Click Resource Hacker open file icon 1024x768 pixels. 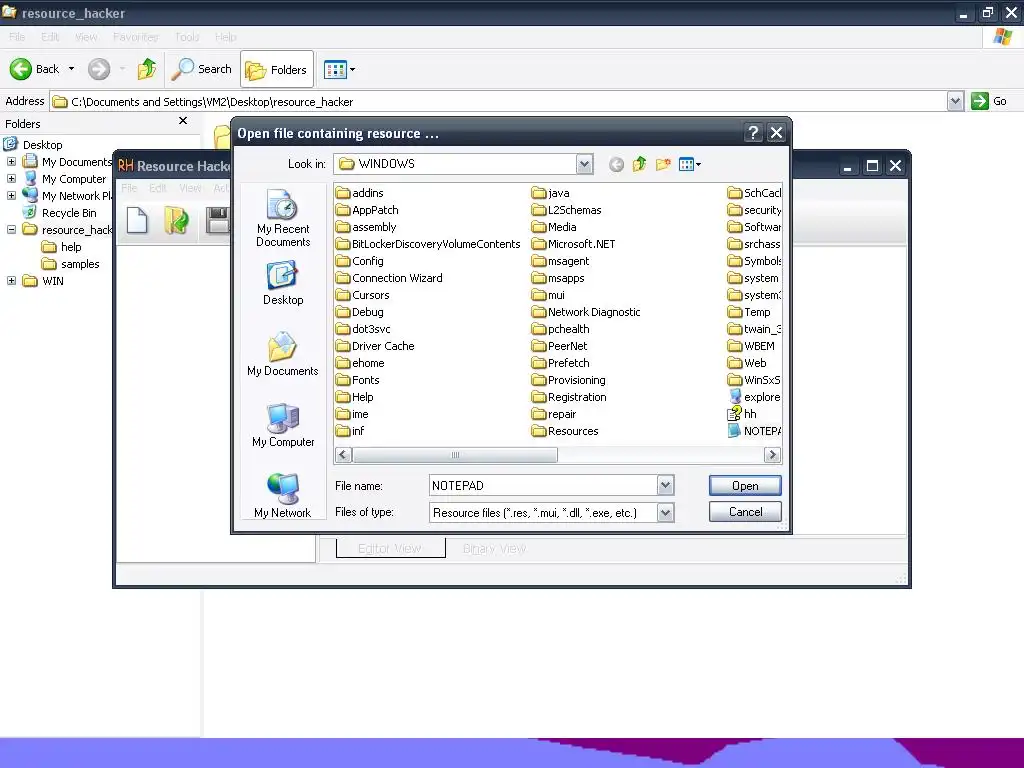[176, 220]
